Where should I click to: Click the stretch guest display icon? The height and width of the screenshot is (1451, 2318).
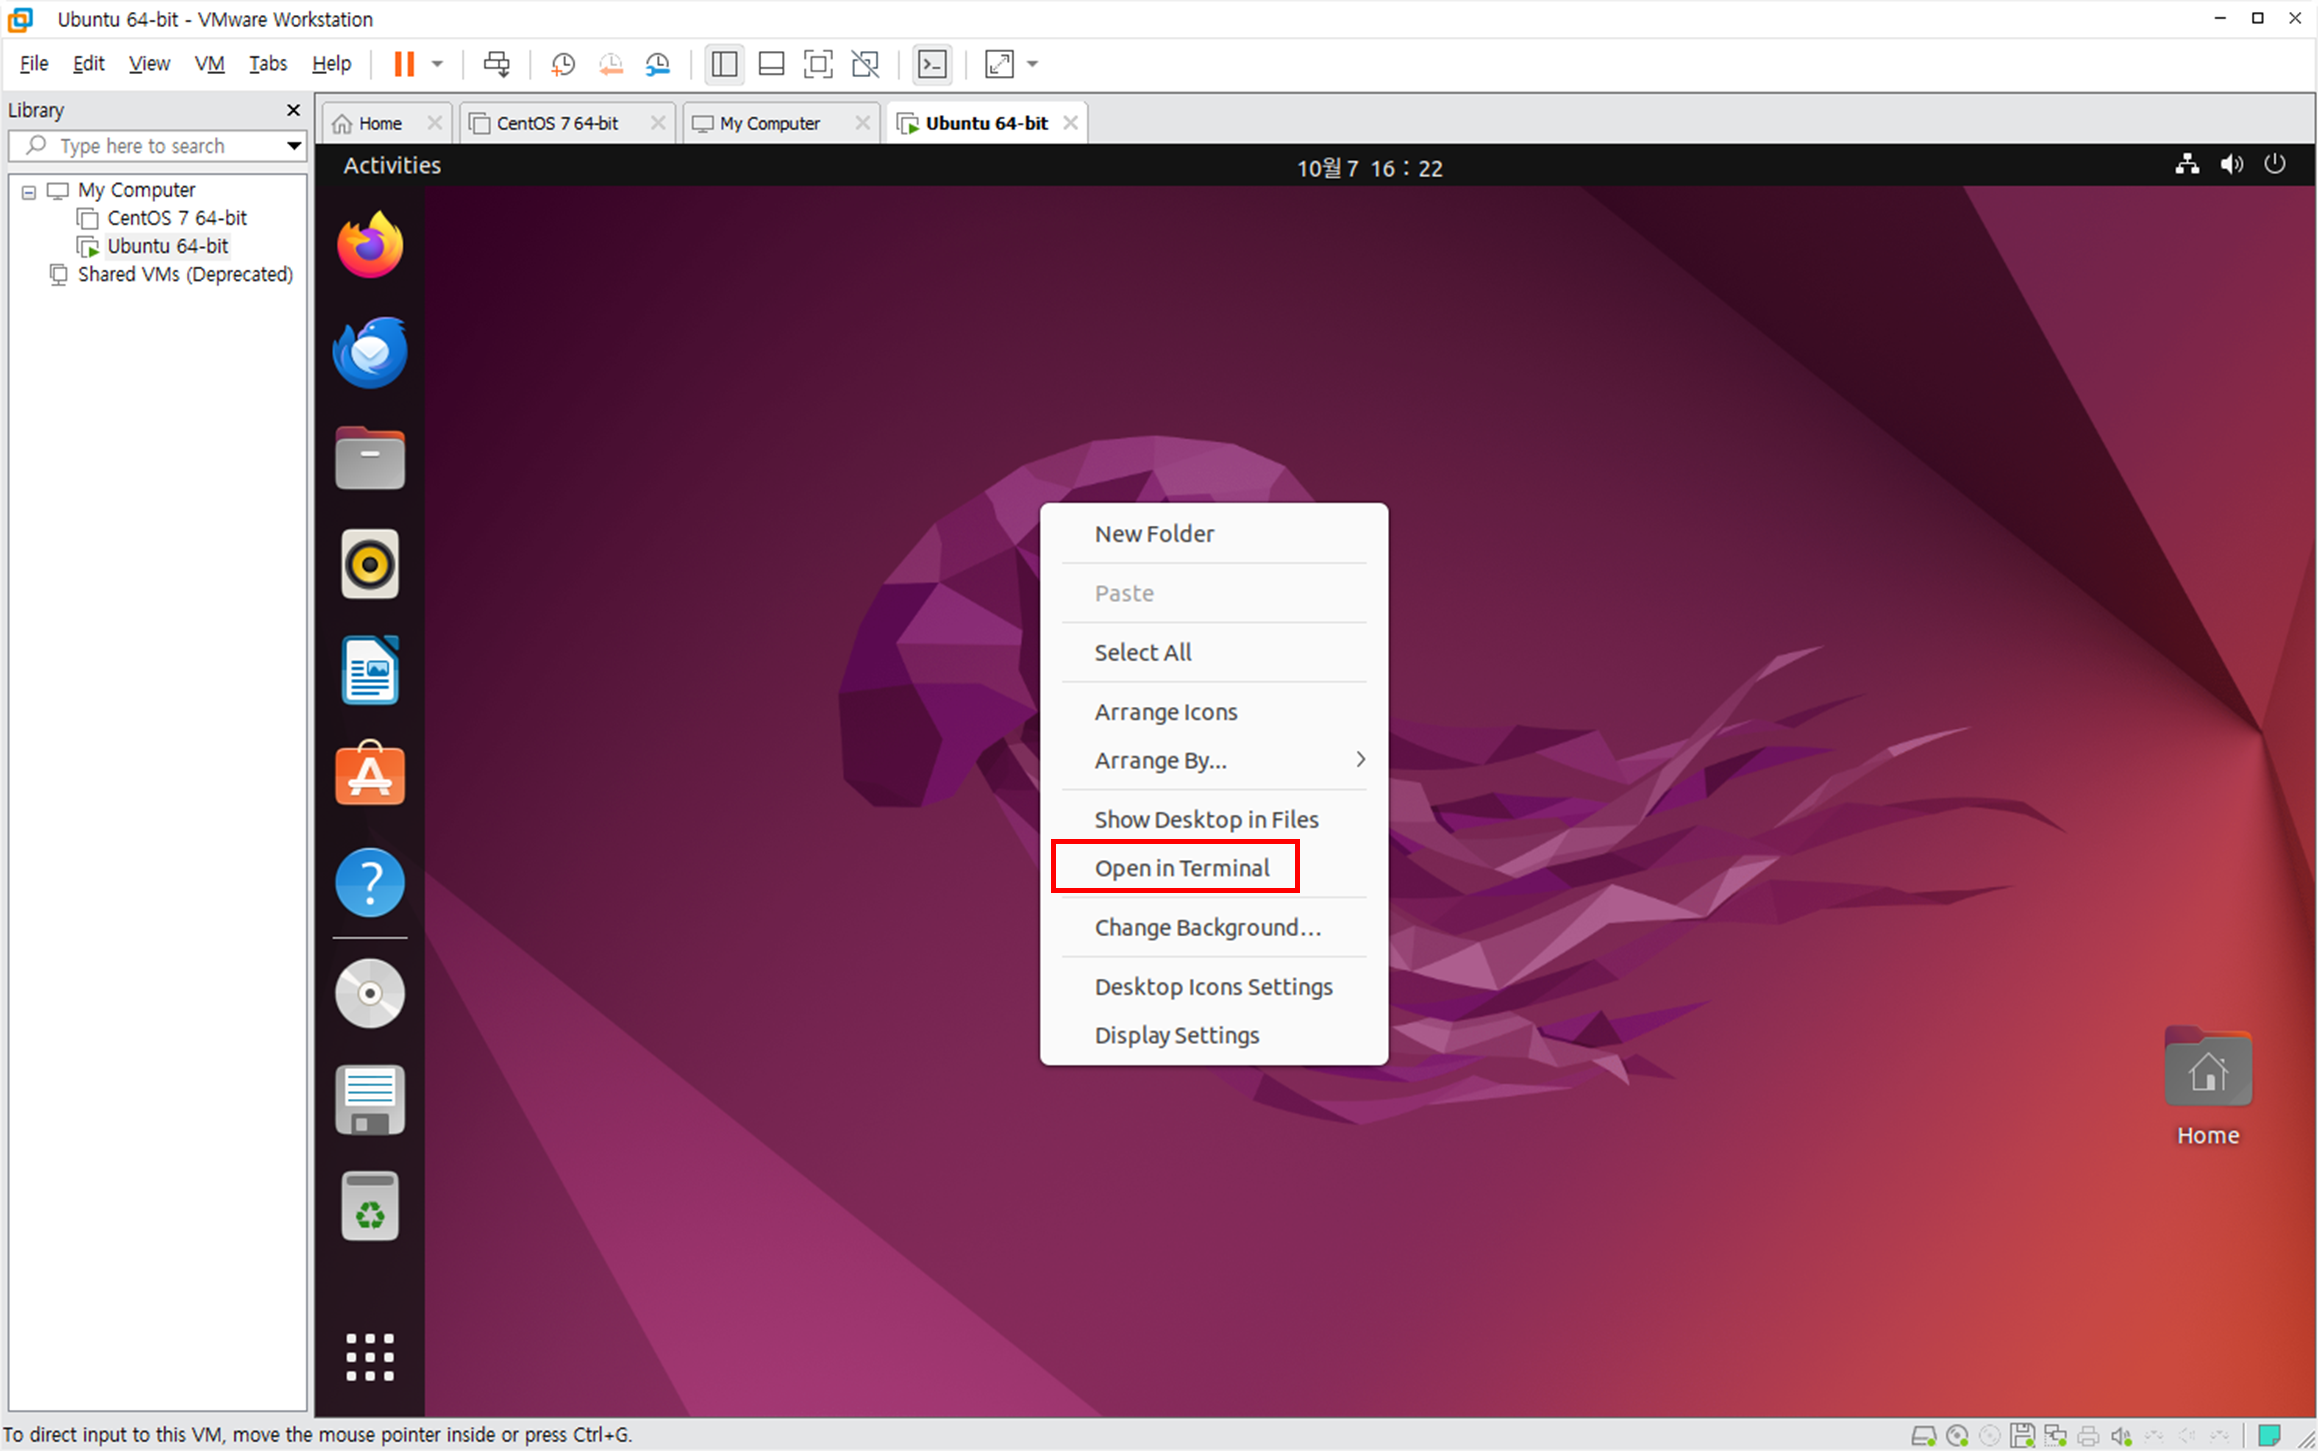coord(999,64)
